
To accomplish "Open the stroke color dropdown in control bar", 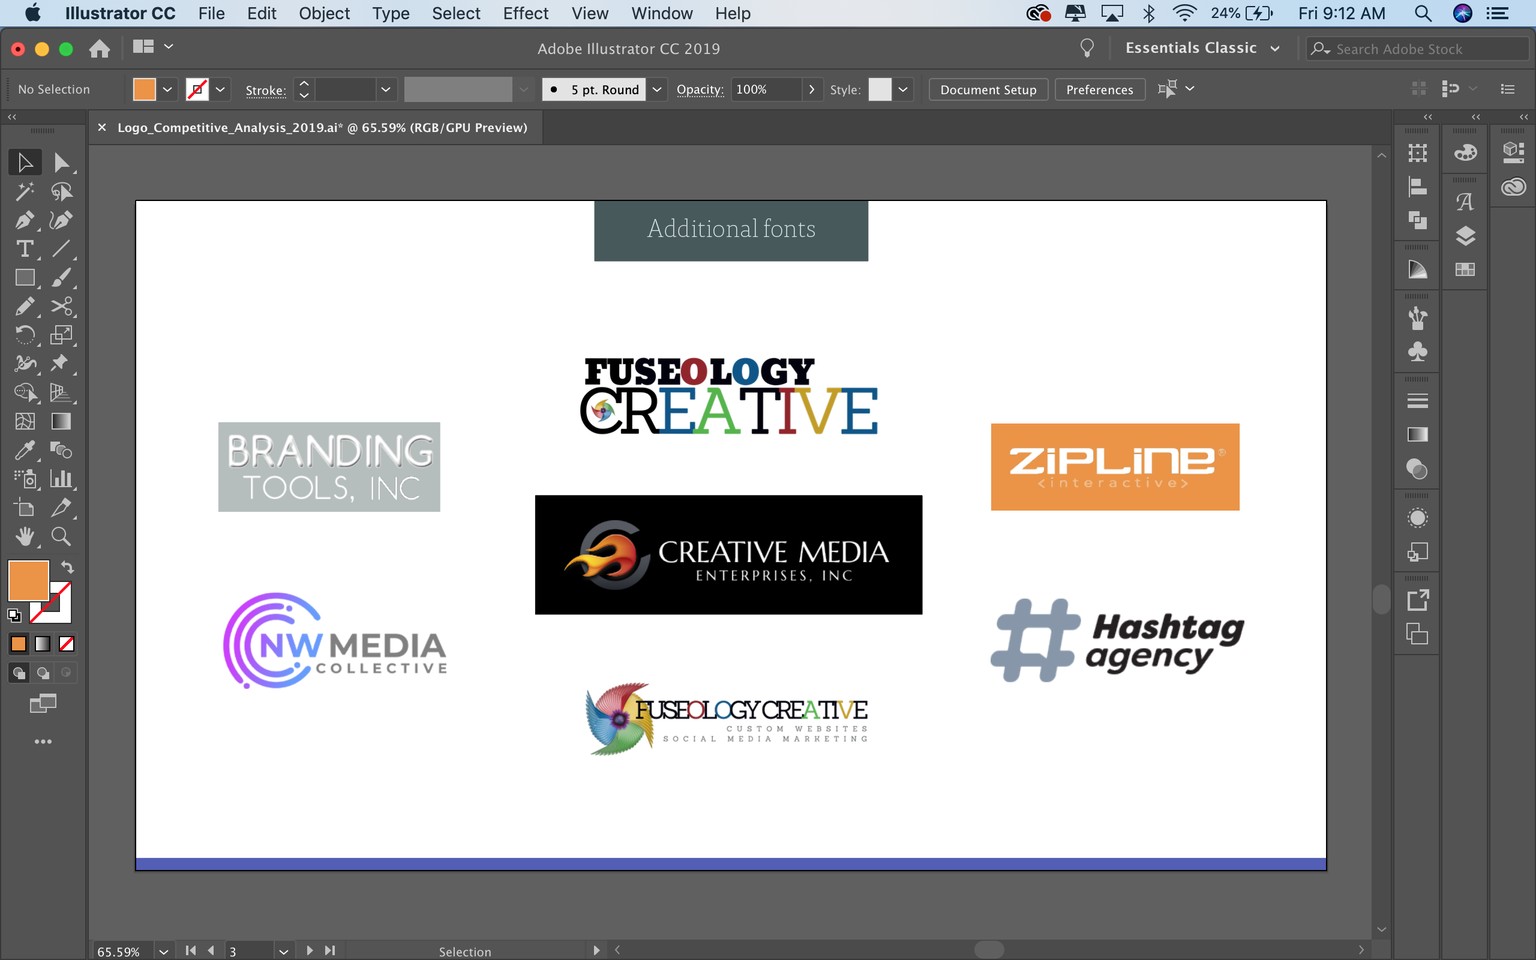I will [x=220, y=89].
